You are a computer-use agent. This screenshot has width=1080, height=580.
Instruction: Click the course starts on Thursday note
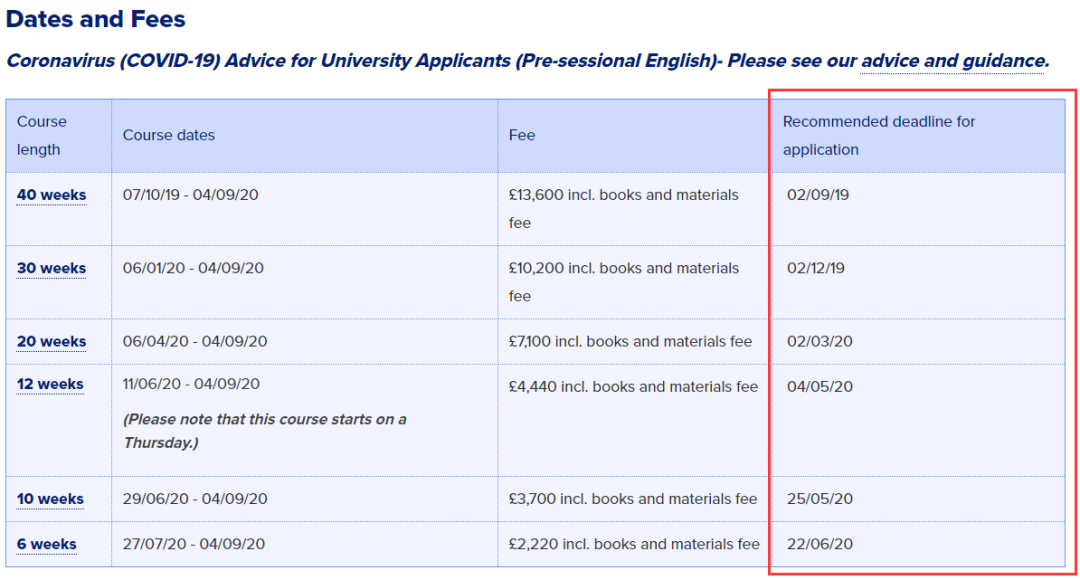coord(265,431)
